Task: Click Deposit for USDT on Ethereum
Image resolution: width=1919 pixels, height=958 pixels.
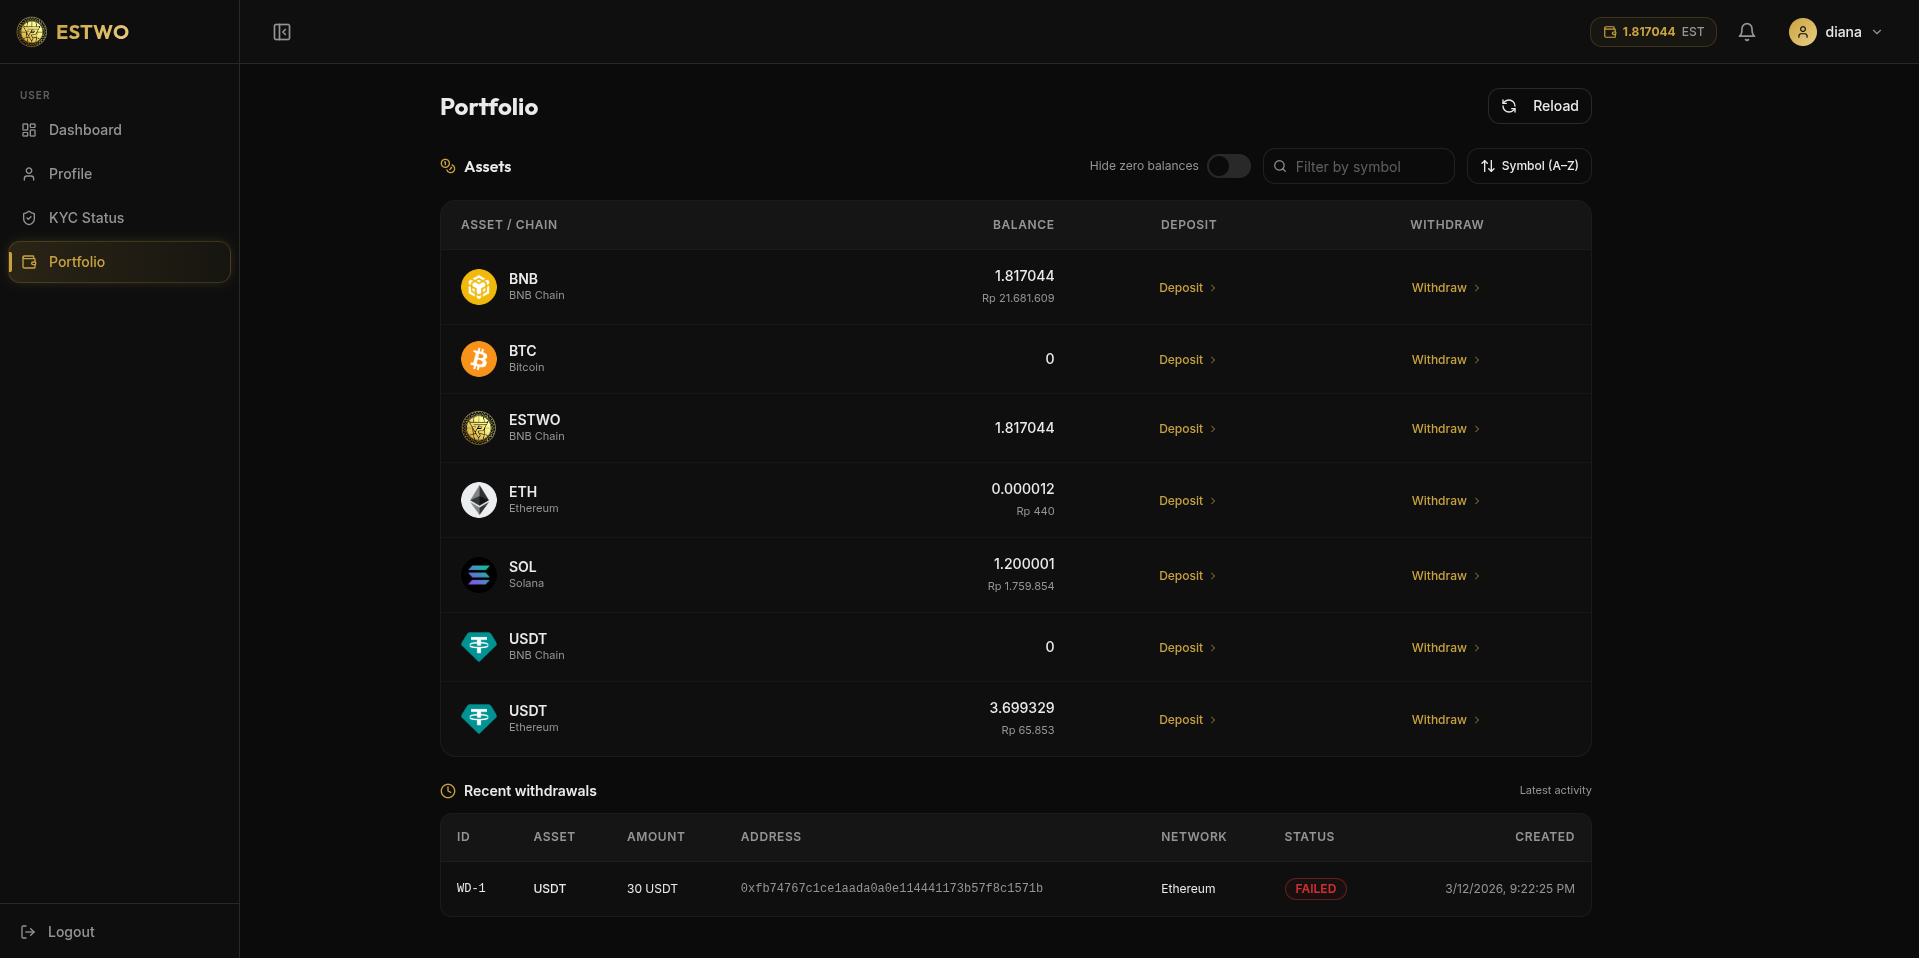Action: (x=1187, y=720)
